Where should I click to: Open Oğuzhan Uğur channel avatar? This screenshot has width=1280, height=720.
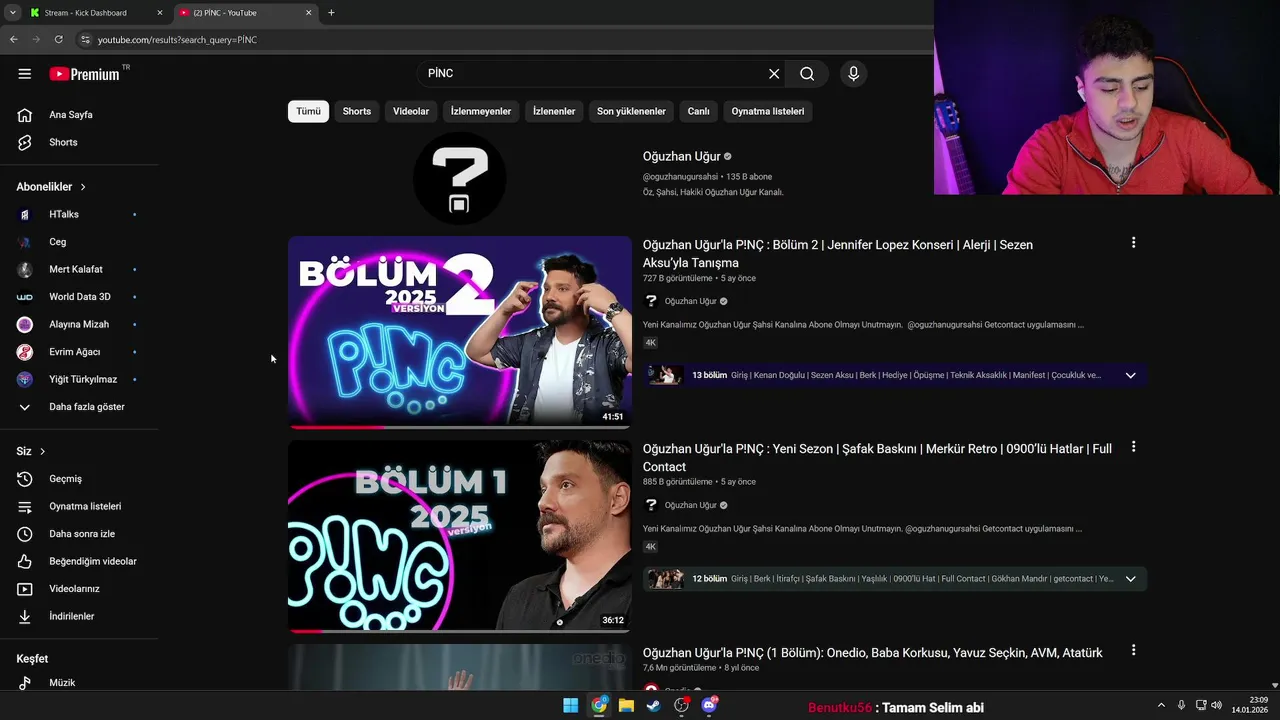tap(460, 178)
